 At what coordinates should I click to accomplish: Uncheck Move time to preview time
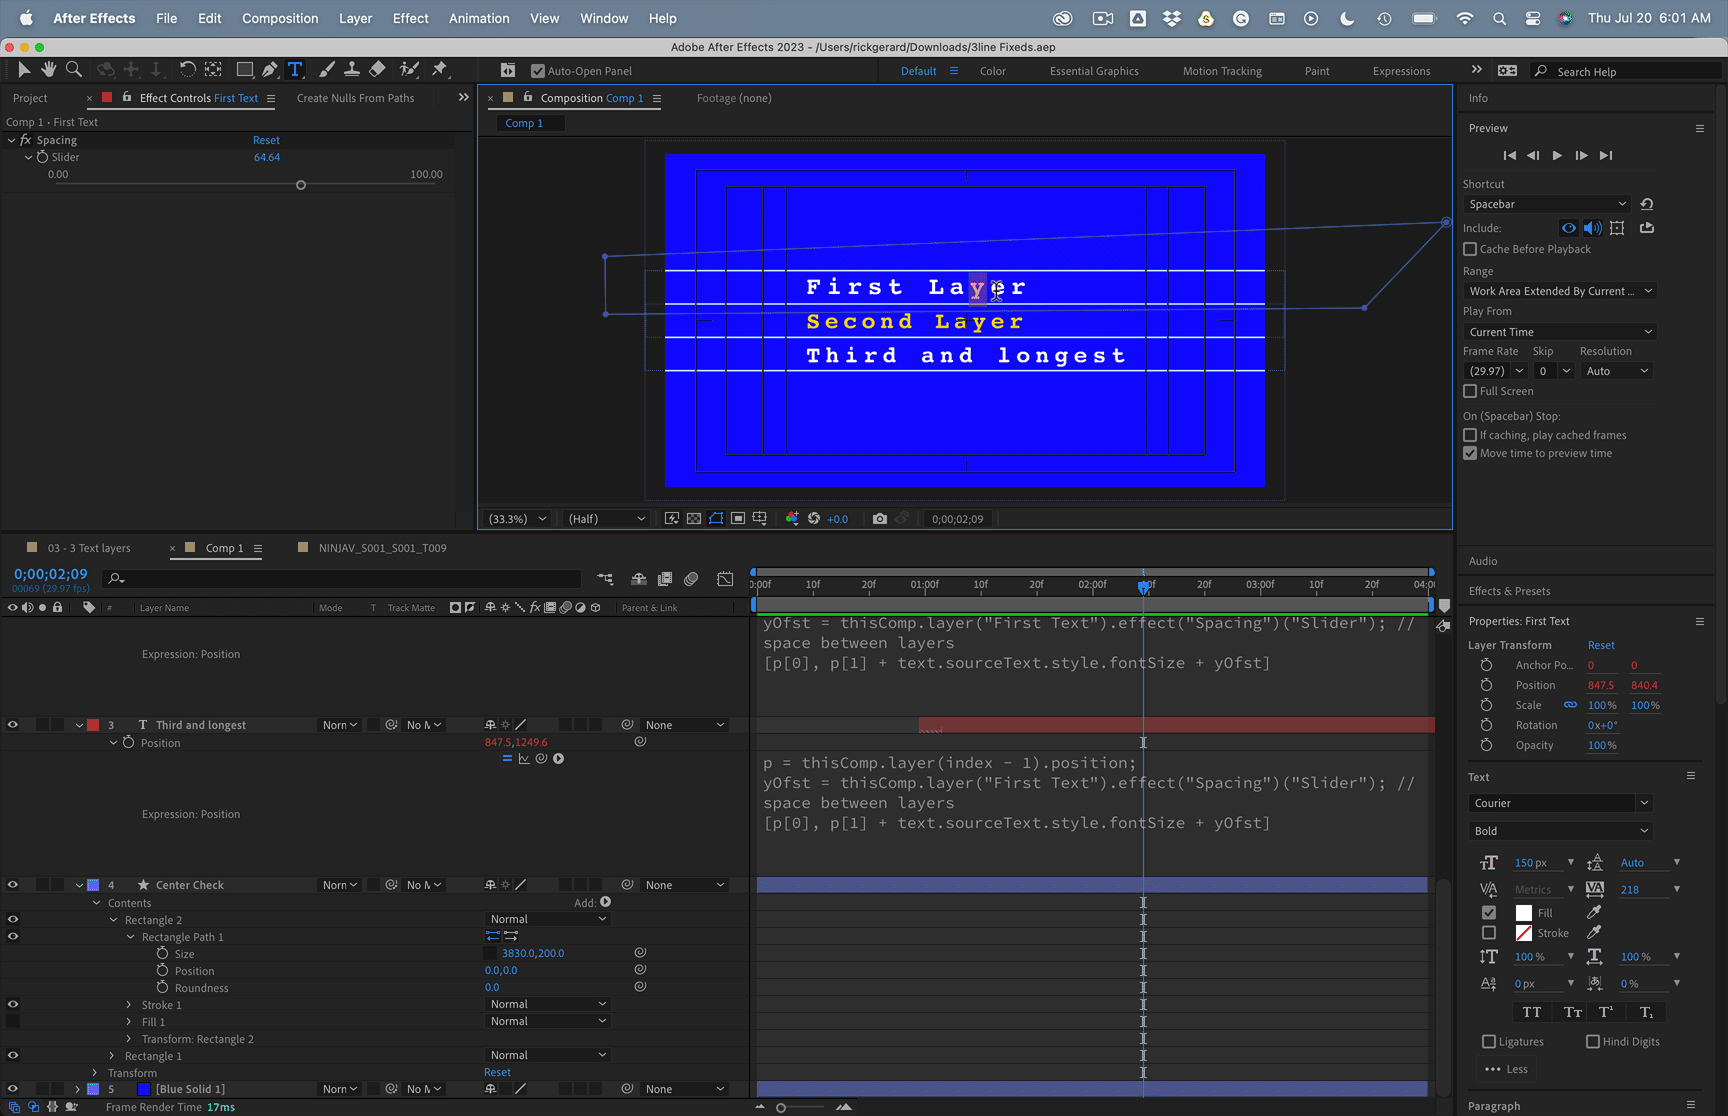tap(1470, 453)
